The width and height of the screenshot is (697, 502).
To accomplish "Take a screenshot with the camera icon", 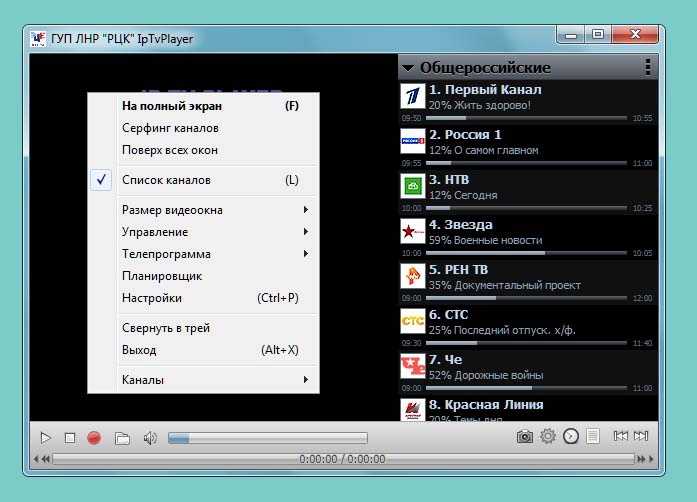I will tap(524, 436).
